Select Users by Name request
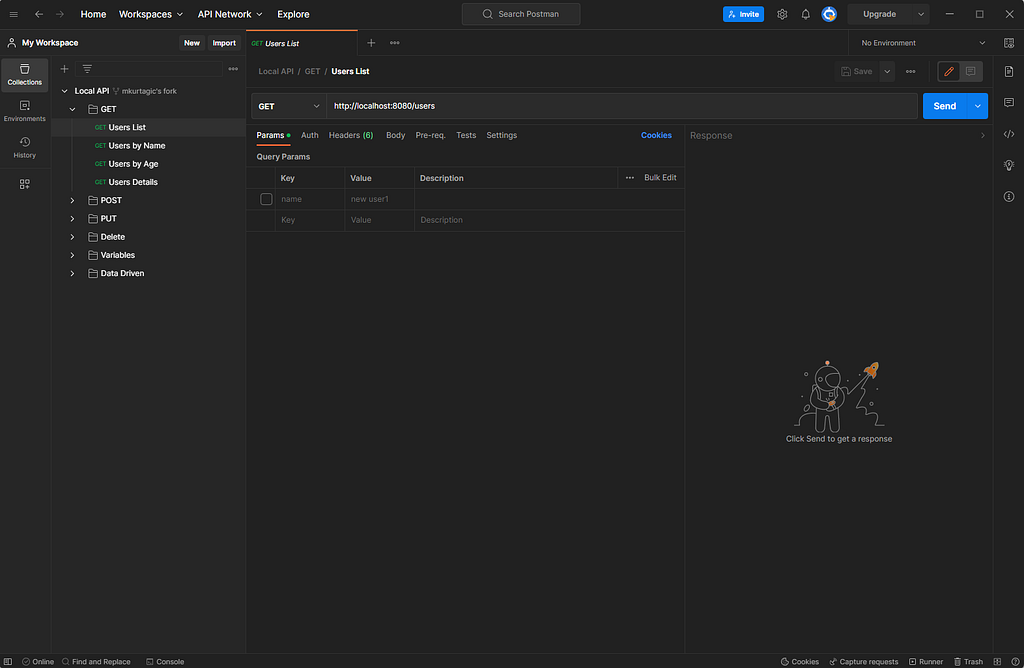 (x=136, y=146)
